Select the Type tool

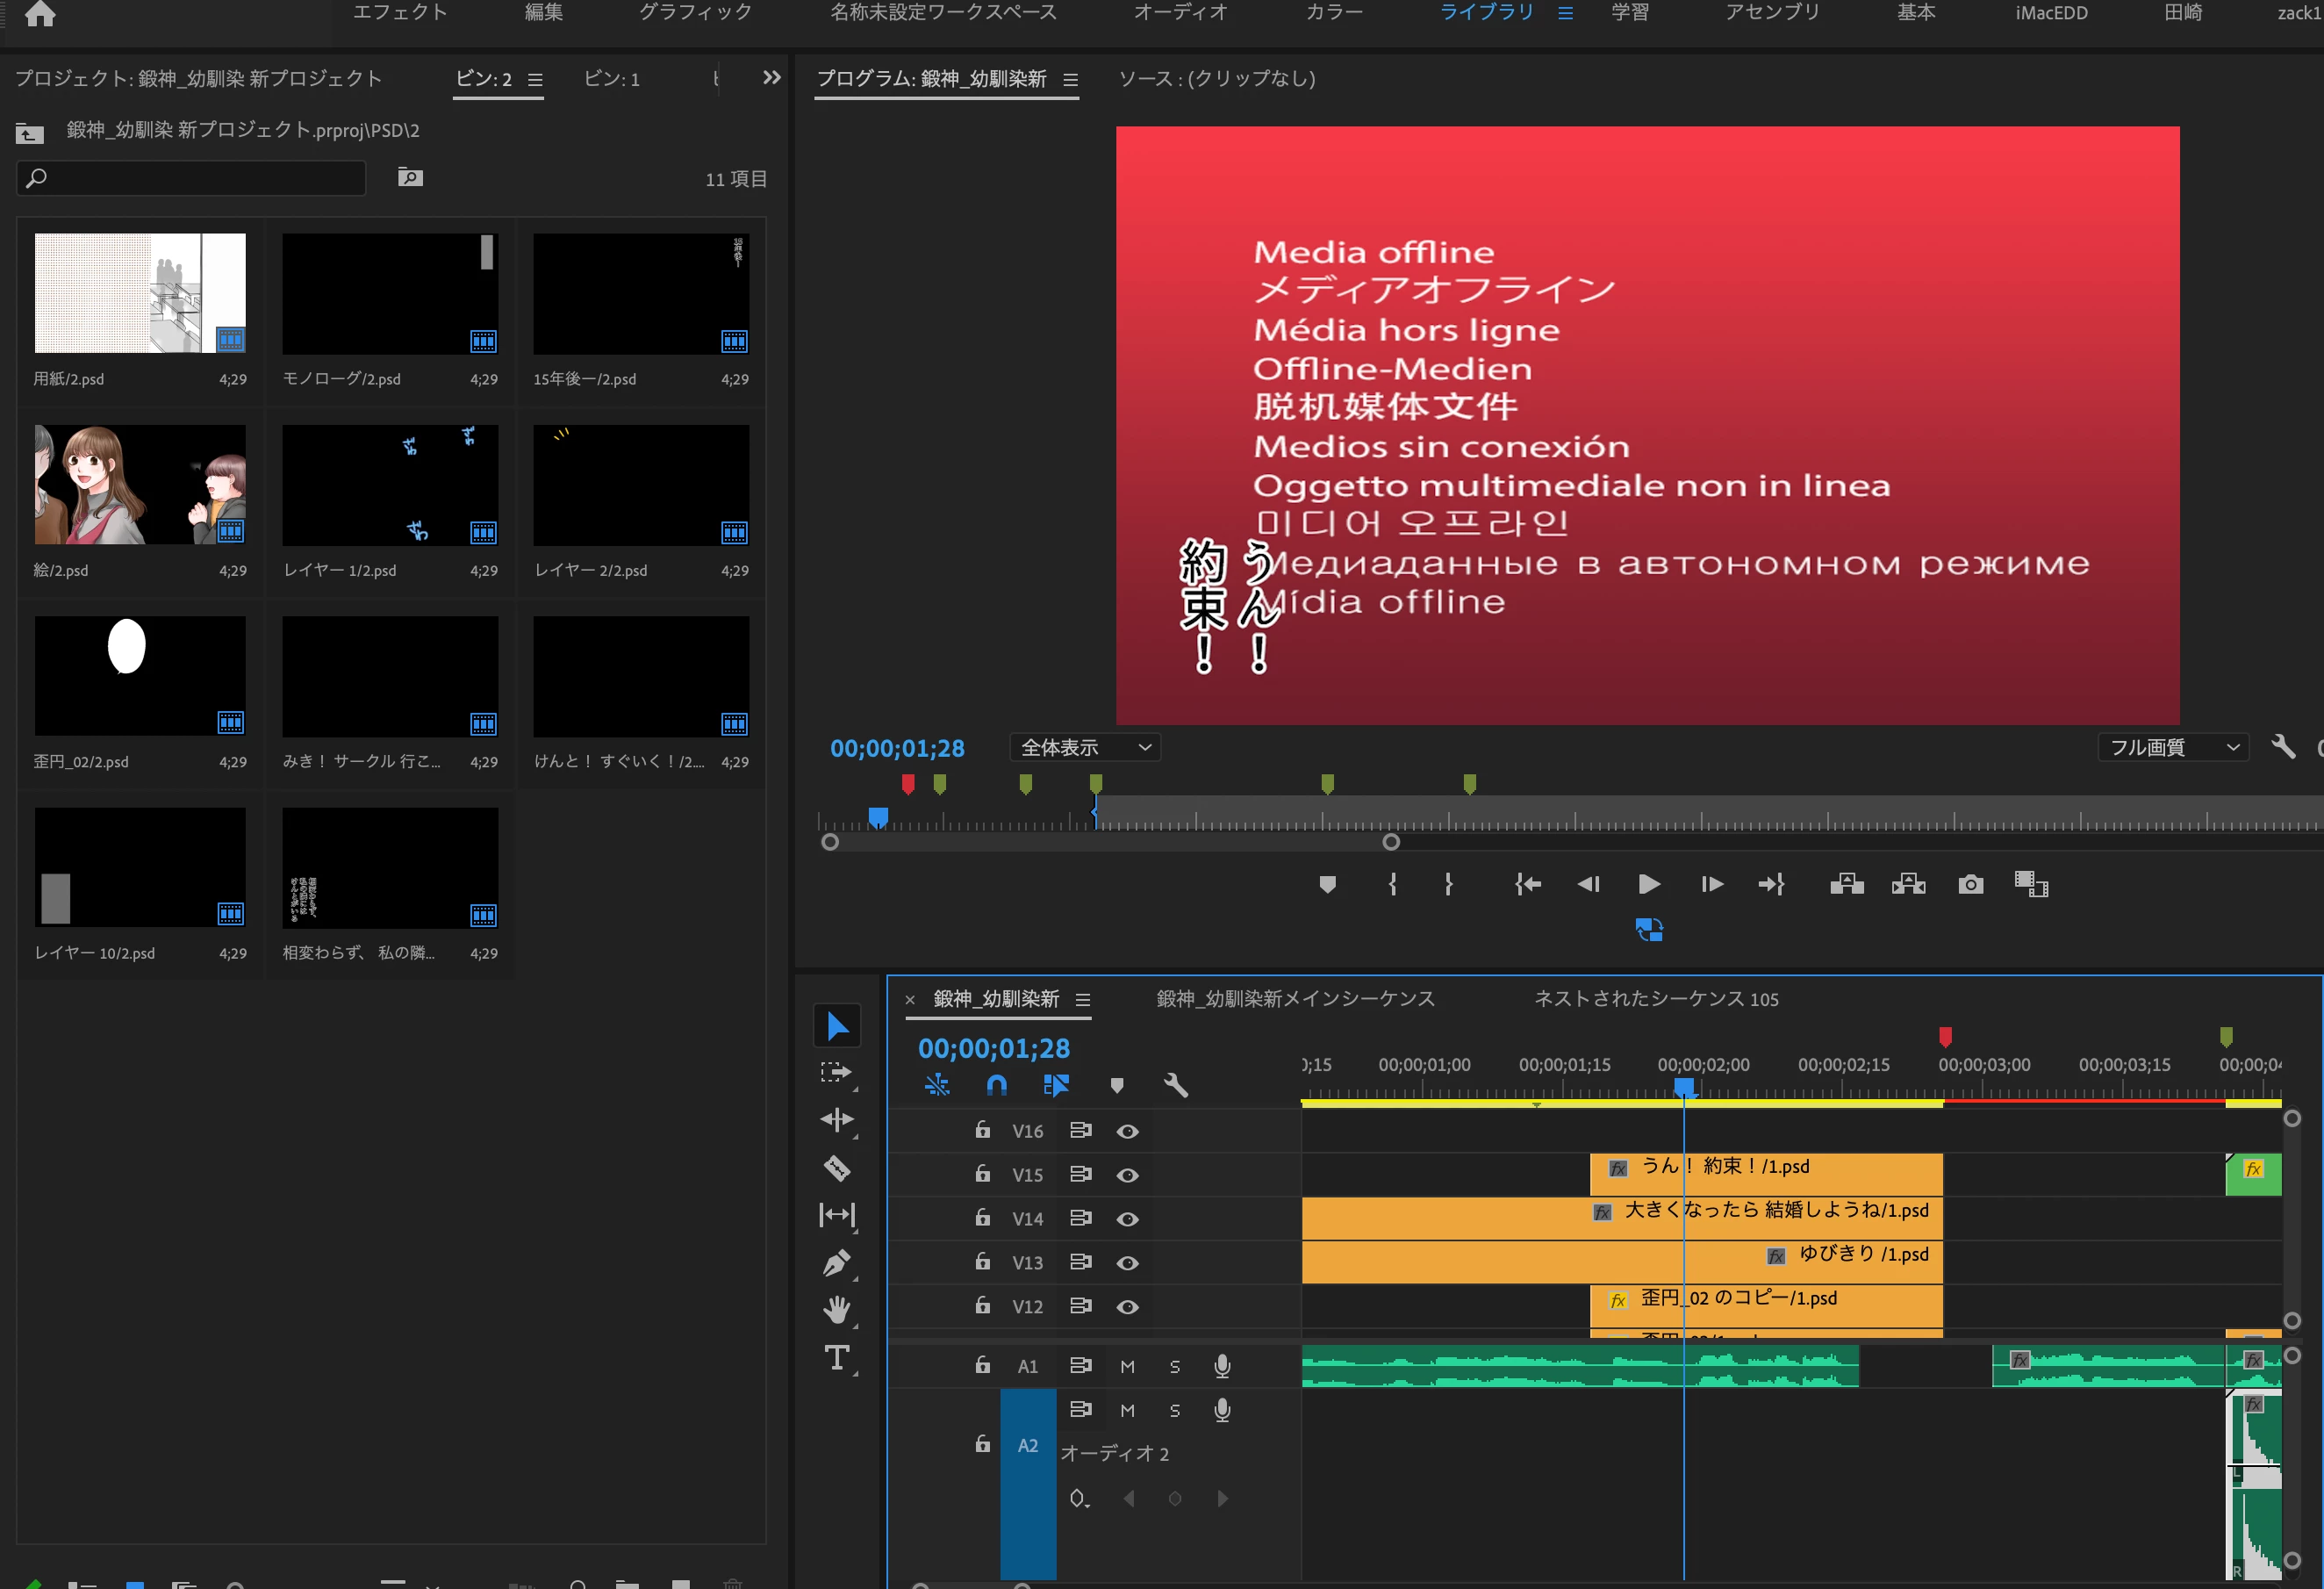[836, 1358]
